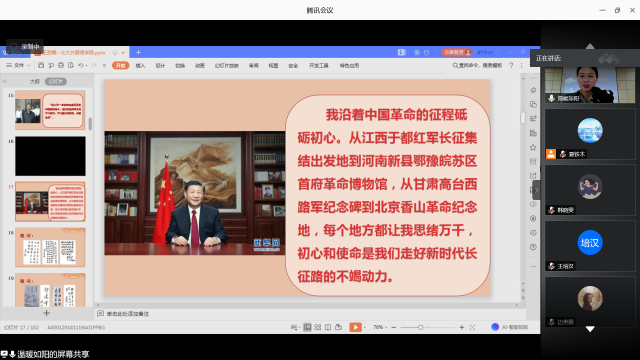Screen dimensions: 640x360
Task: Expand next participants with down arrow
Action: coord(590,329)
